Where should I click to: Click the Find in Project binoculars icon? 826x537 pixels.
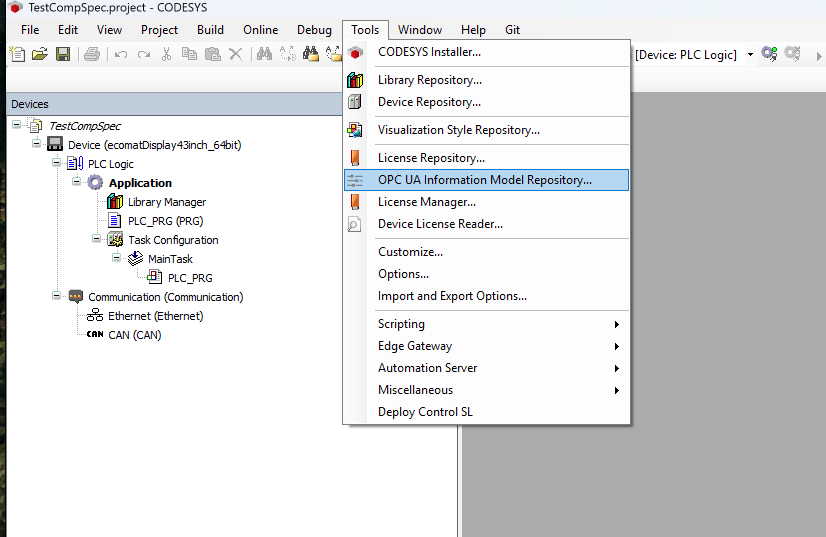(x=311, y=54)
